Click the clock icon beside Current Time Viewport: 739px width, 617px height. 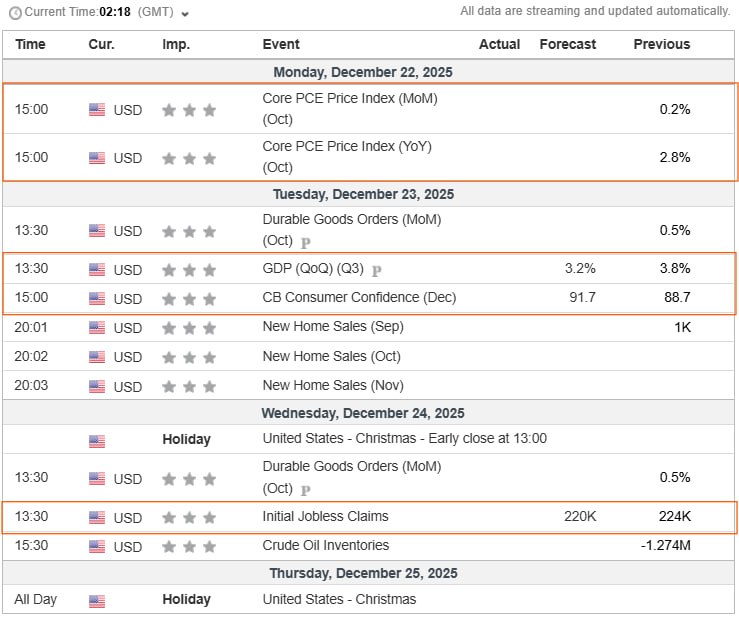point(15,13)
